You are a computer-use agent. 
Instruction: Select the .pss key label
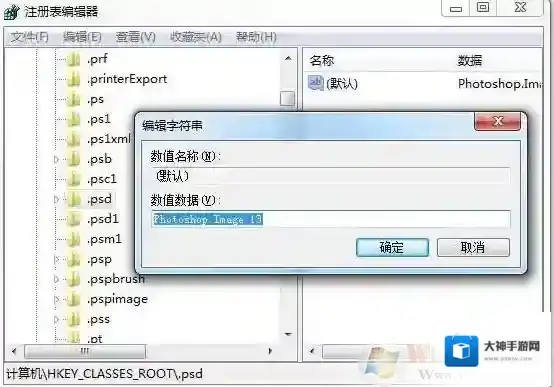[x=98, y=319]
